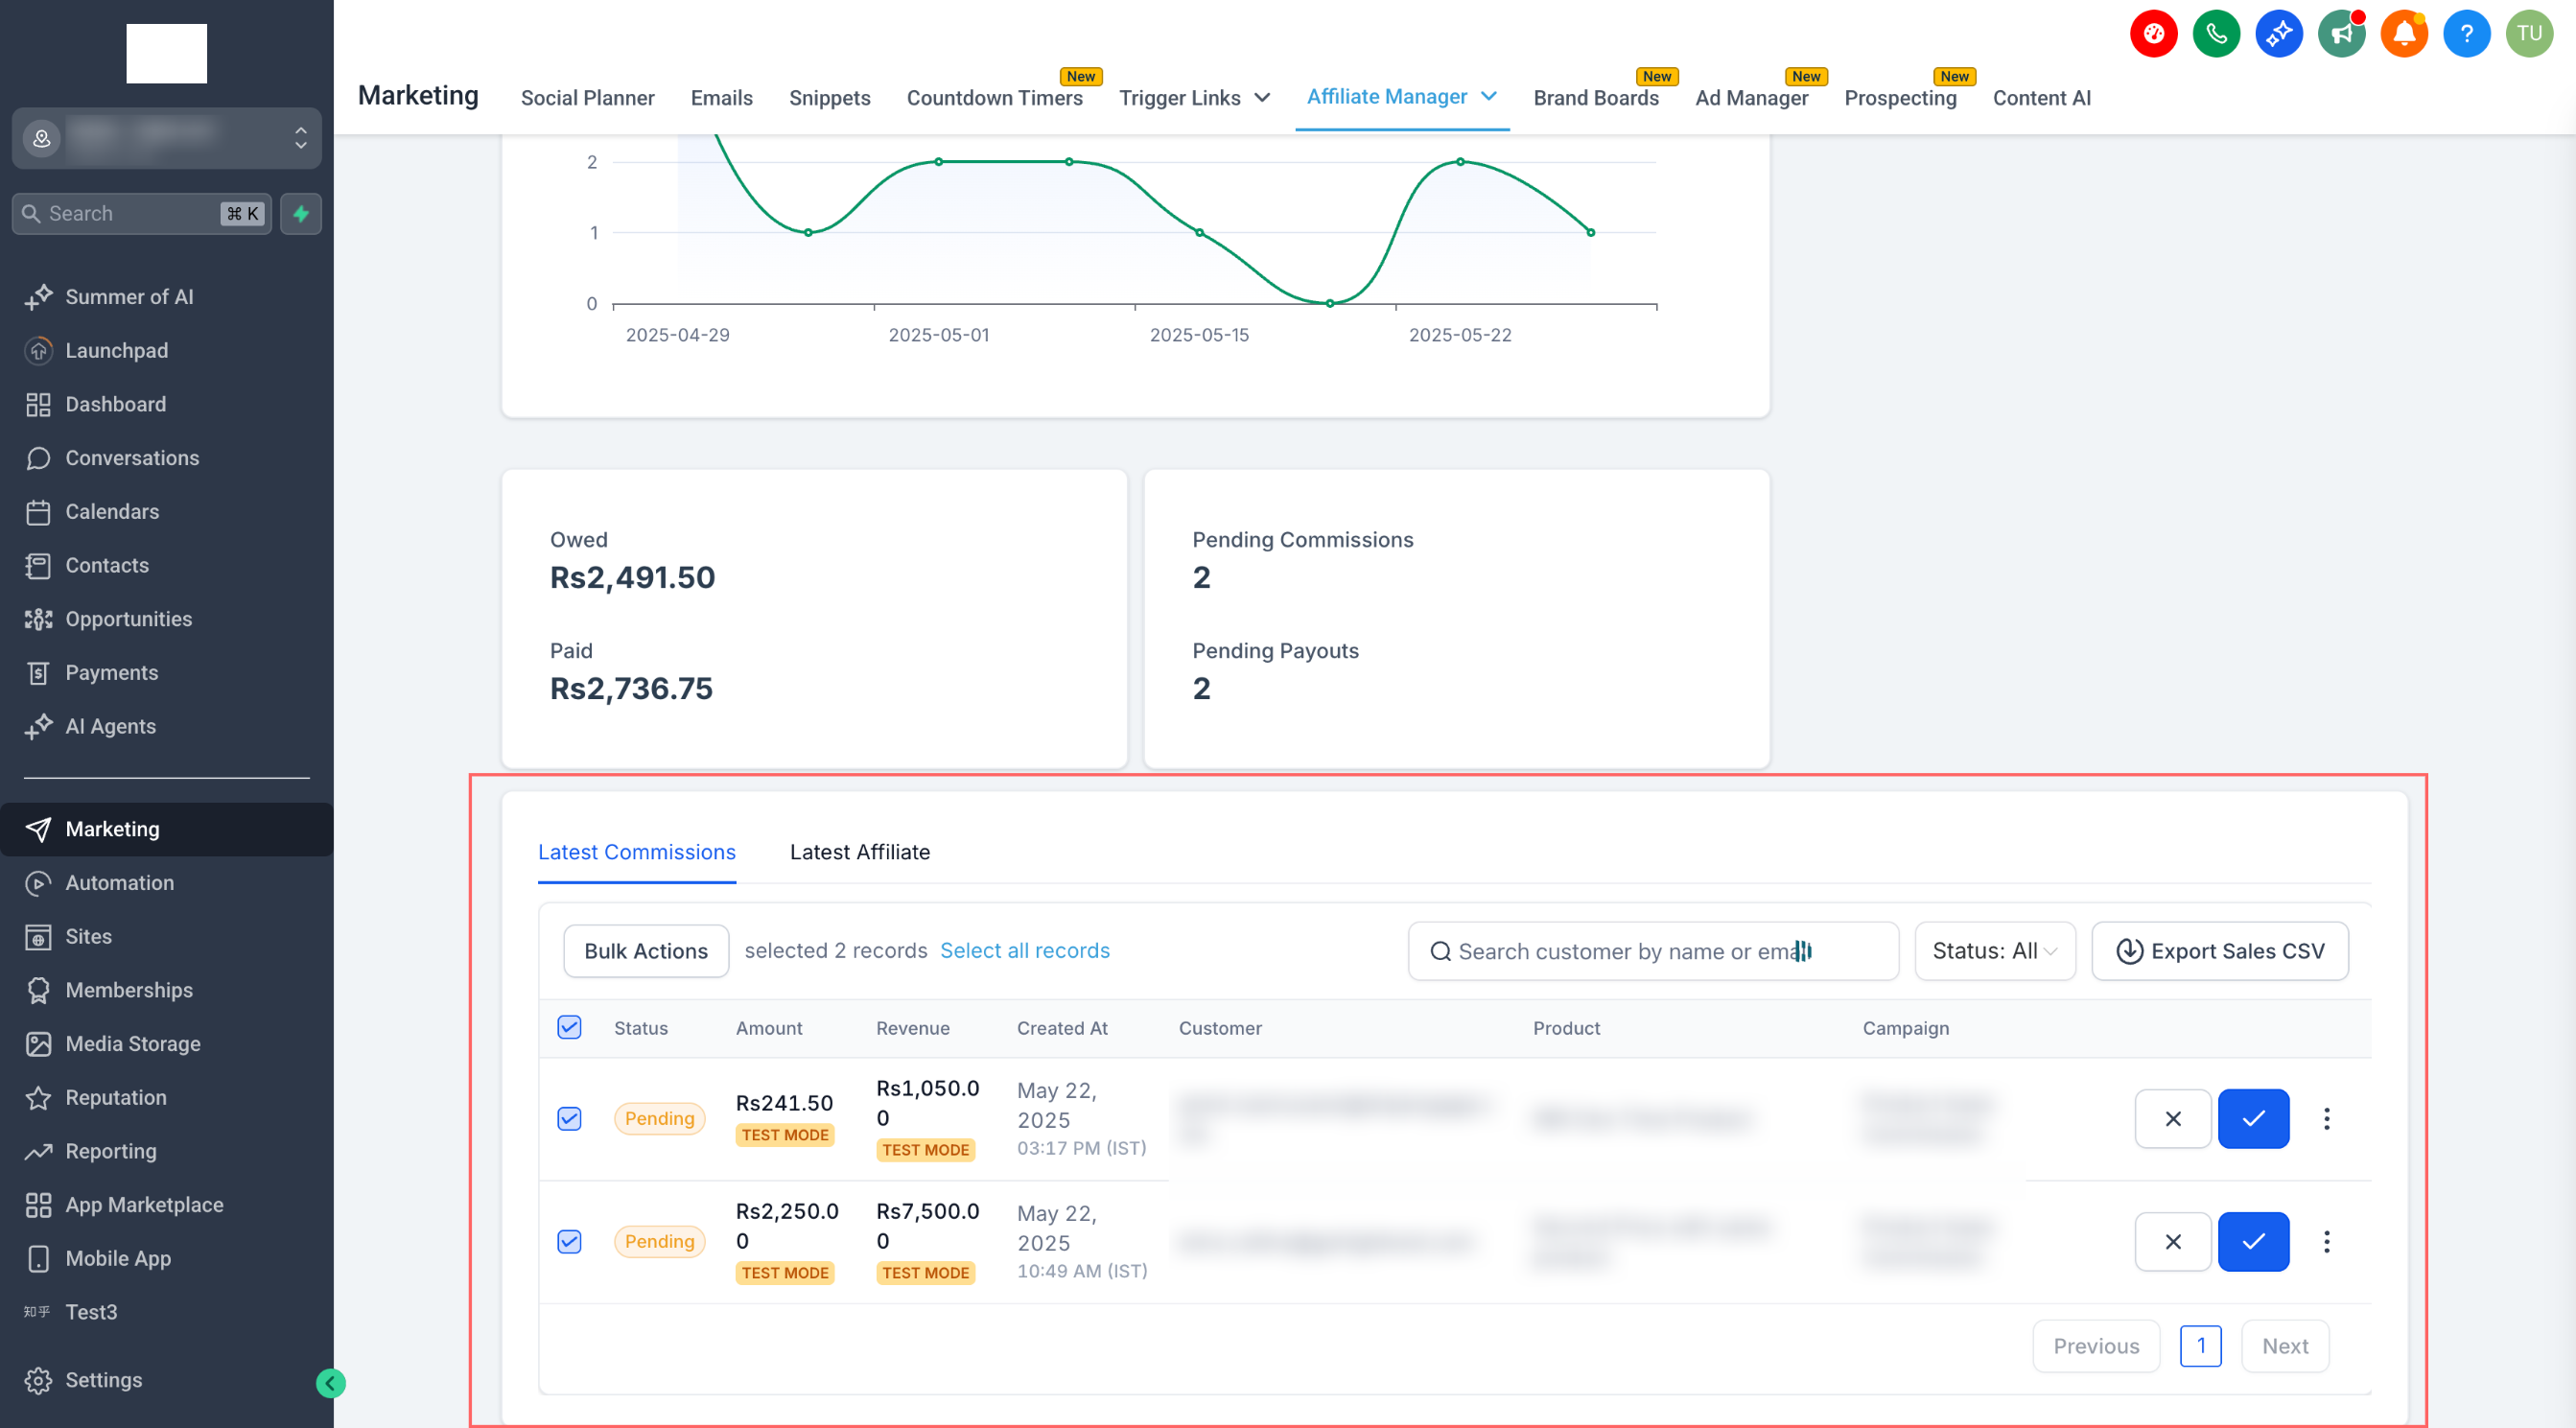Click the green lightning quick actions icon

point(301,213)
